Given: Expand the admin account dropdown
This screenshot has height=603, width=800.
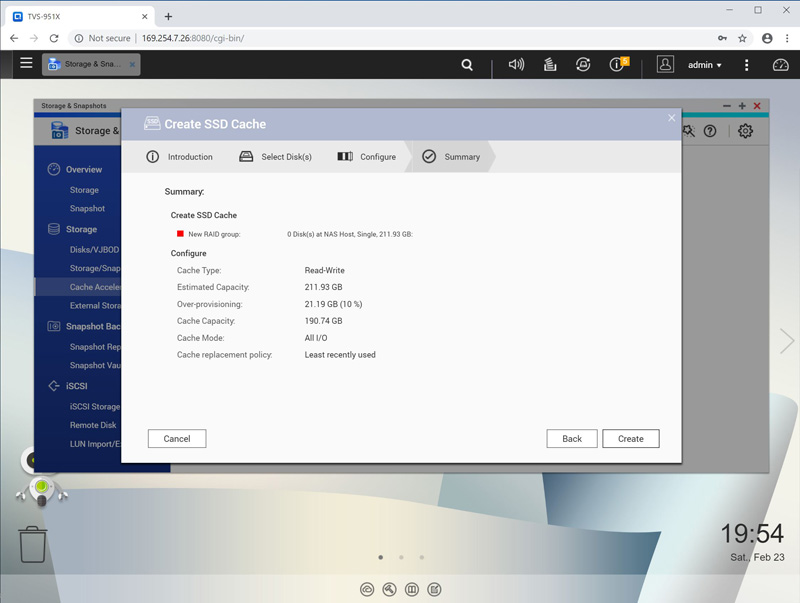Looking at the screenshot, I should pyautogui.click(x=705, y=65).
